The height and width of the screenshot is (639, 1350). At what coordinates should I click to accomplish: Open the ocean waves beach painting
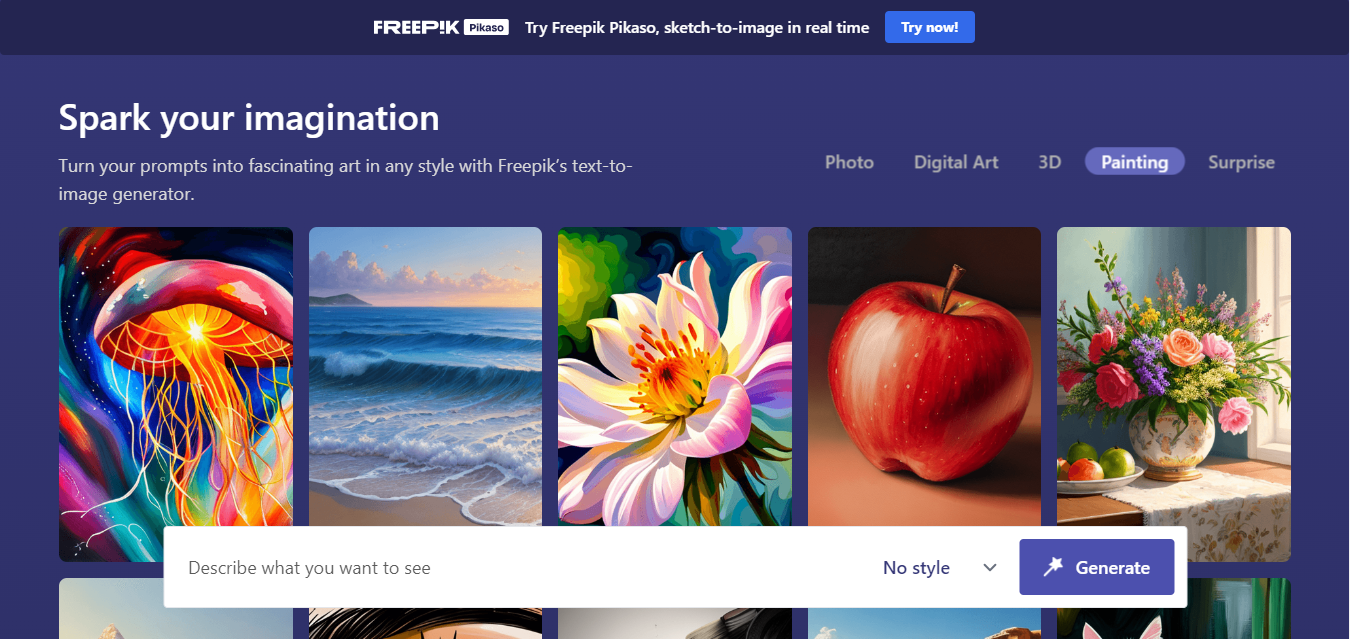(425, 377)
